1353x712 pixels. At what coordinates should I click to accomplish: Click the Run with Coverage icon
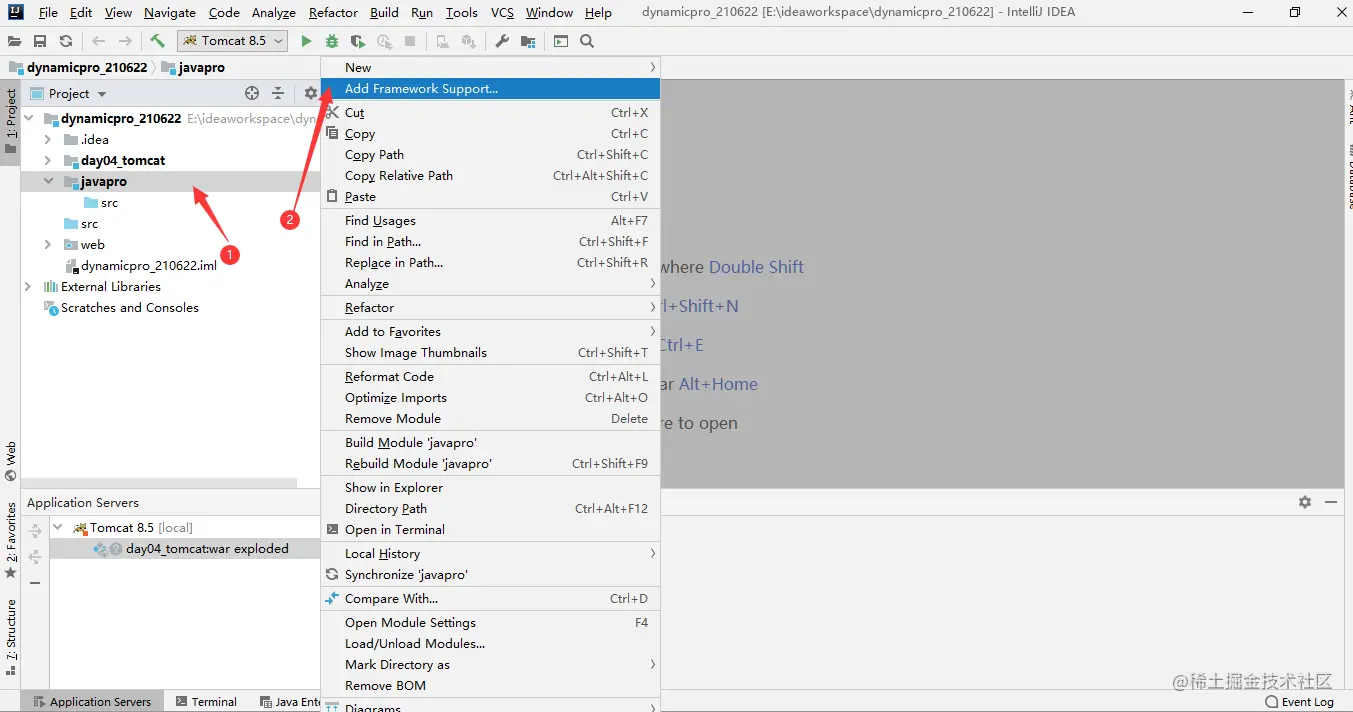pos(358,41)
